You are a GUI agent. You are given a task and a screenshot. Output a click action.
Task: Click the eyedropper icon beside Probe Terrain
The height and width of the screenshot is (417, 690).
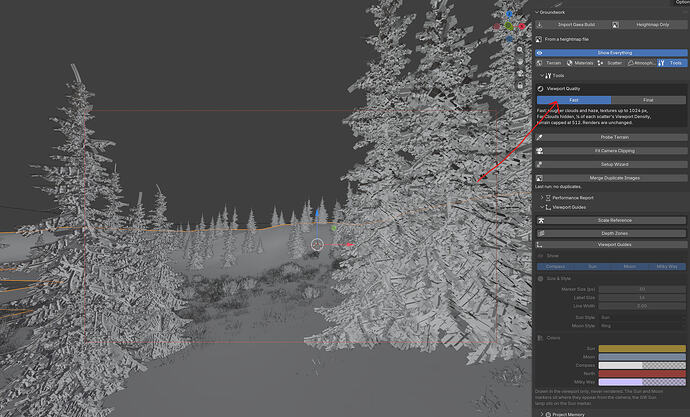click(x=540, y=137)
